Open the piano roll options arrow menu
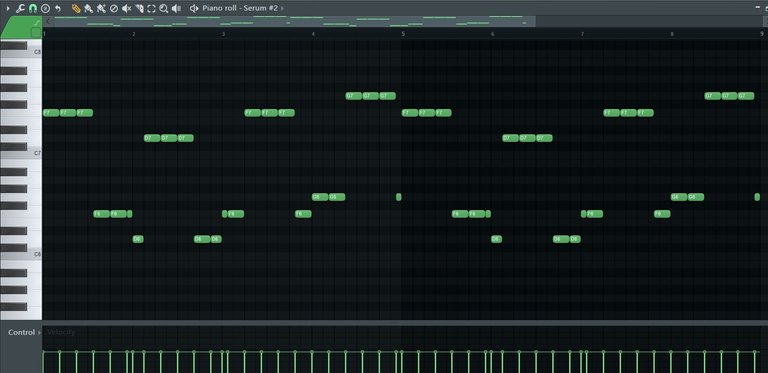Viewport: 768px width, 373px height. click(8, 8)
